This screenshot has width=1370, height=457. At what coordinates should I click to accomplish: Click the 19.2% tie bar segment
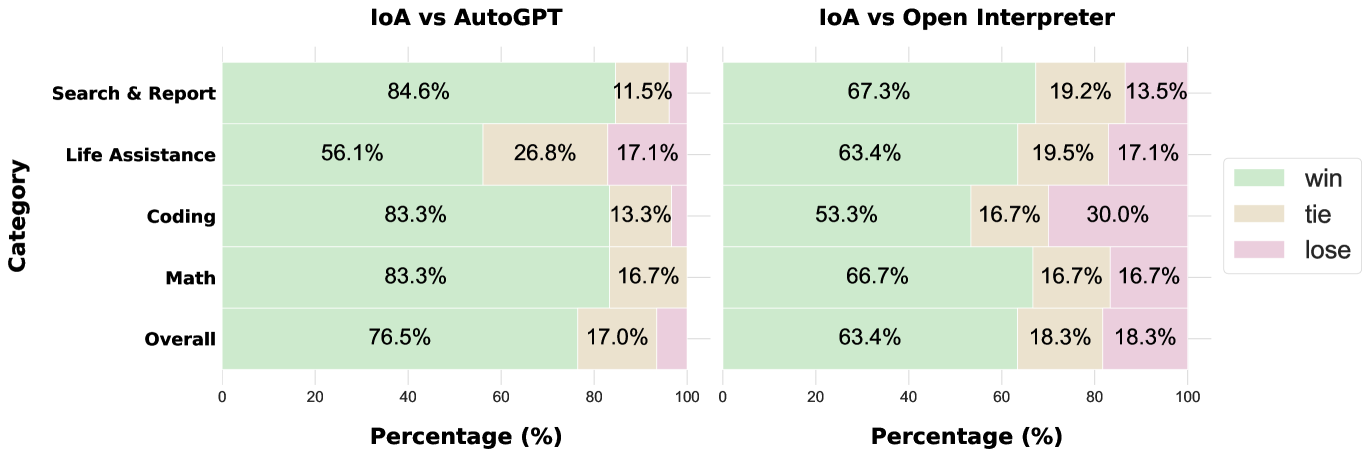[1080, 92]
